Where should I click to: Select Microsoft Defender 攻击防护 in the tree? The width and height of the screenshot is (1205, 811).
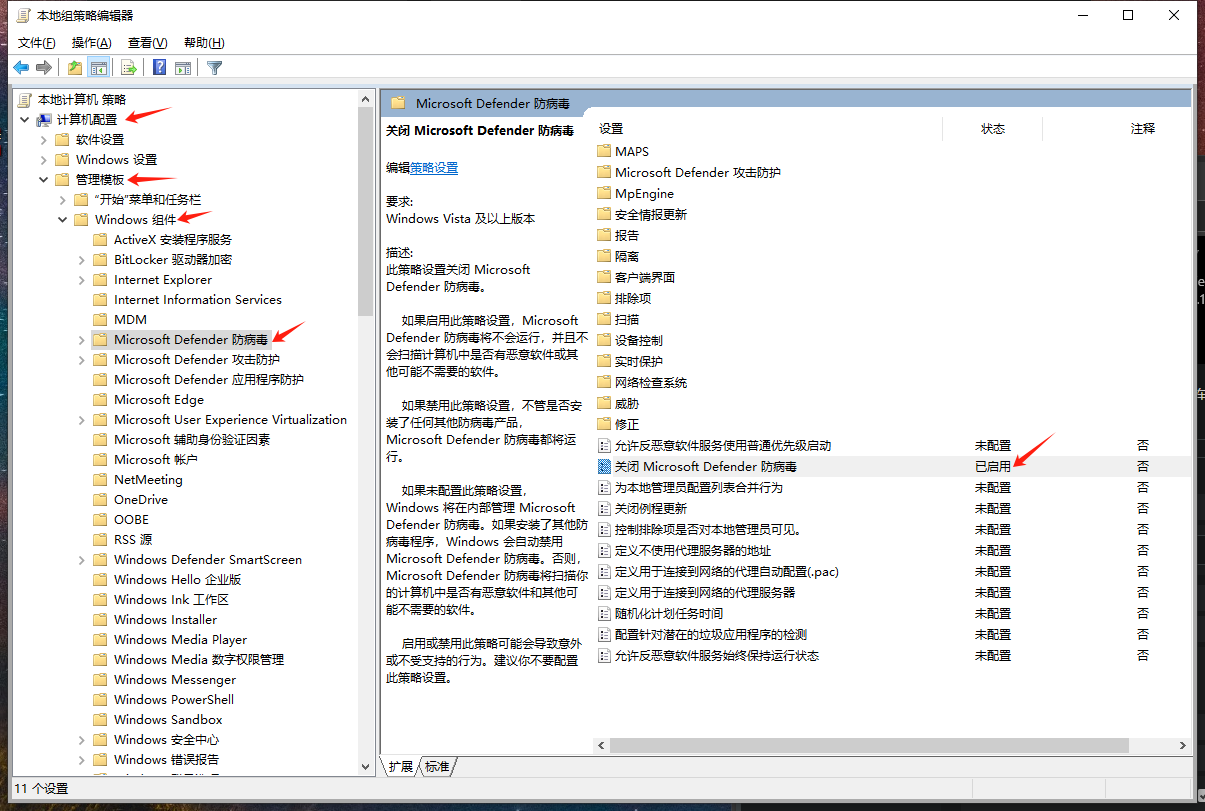197,359
